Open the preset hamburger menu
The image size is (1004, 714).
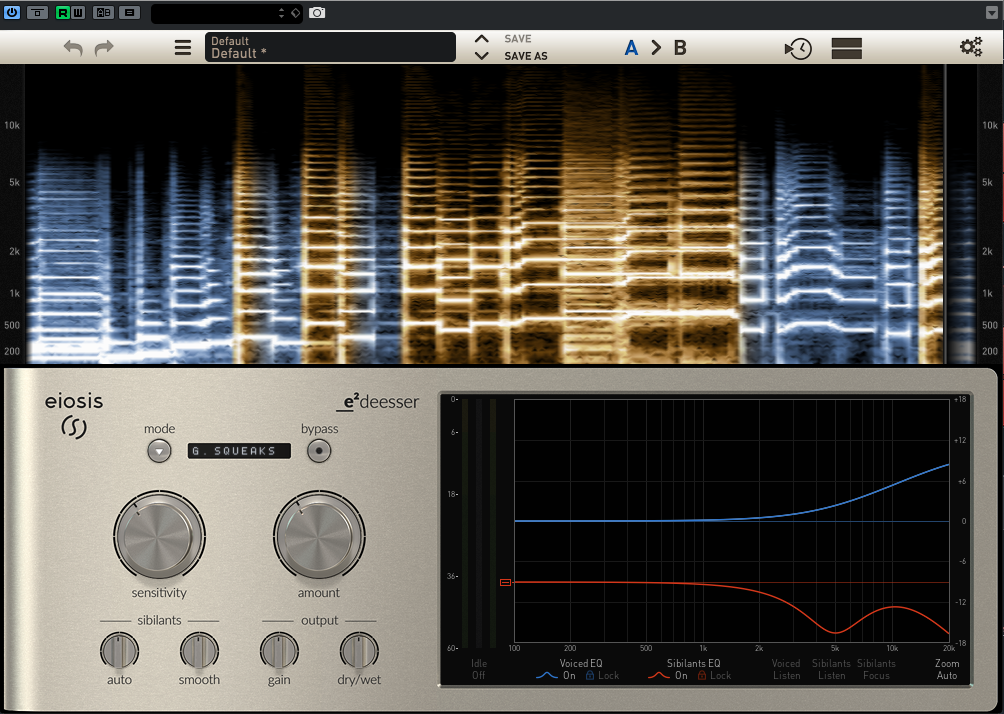click(x=183, y=47)
